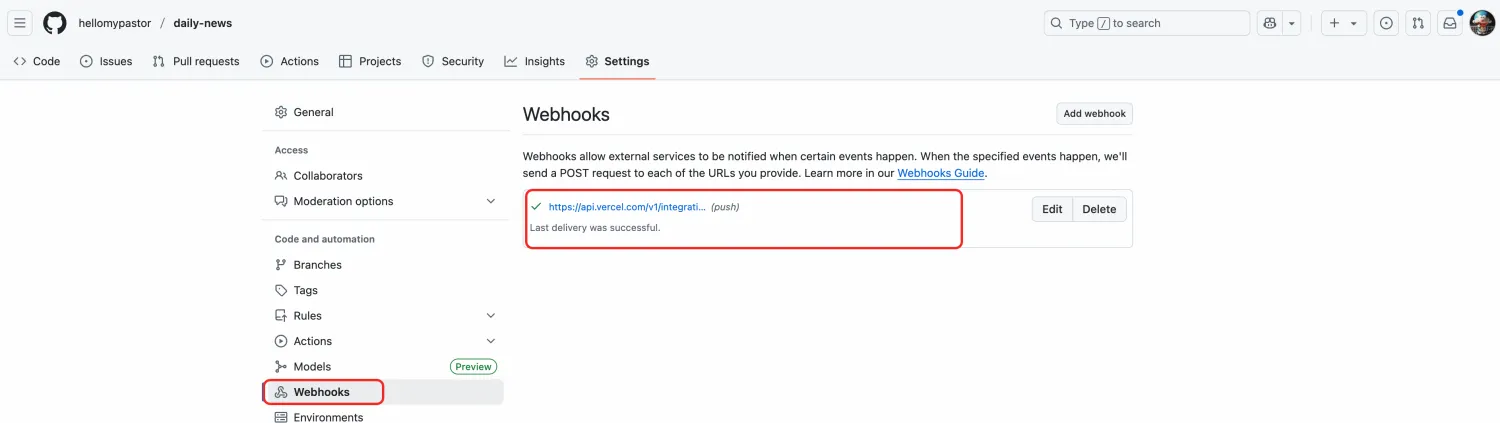
Task: Delete the Vercel webhook
Action: click(x=1099, y=209)
